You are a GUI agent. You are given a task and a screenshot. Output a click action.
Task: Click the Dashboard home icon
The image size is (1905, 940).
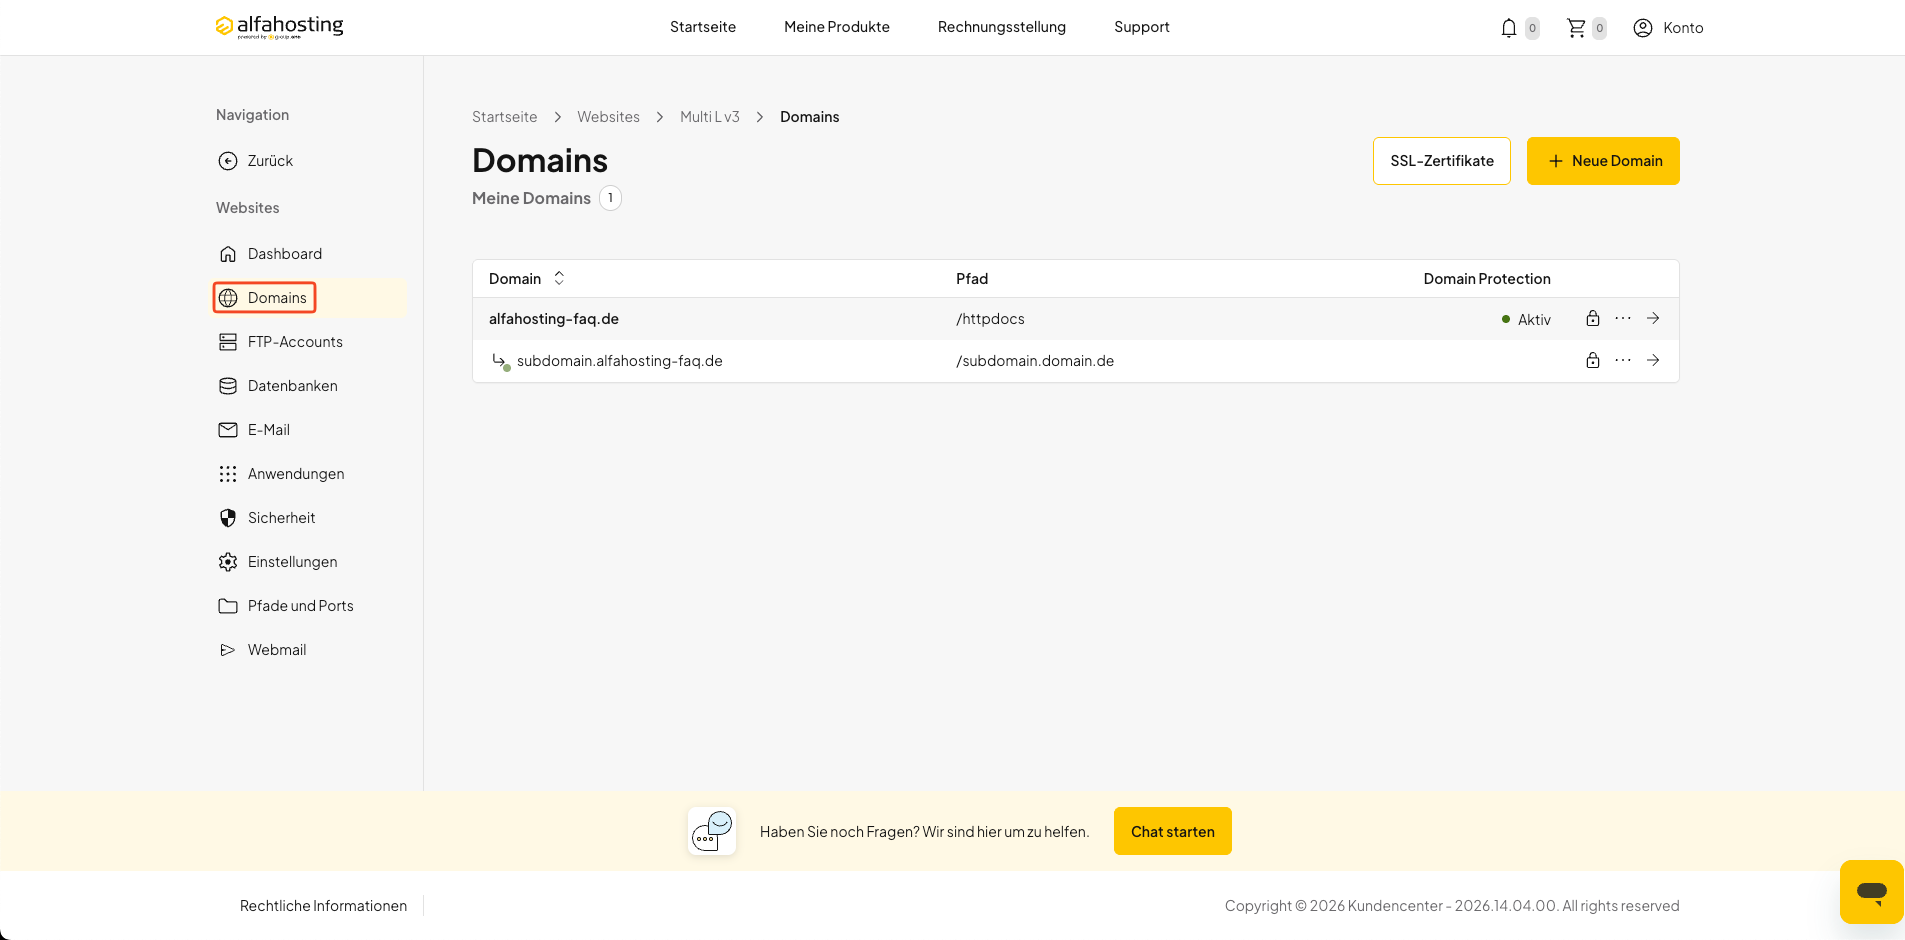228,254
